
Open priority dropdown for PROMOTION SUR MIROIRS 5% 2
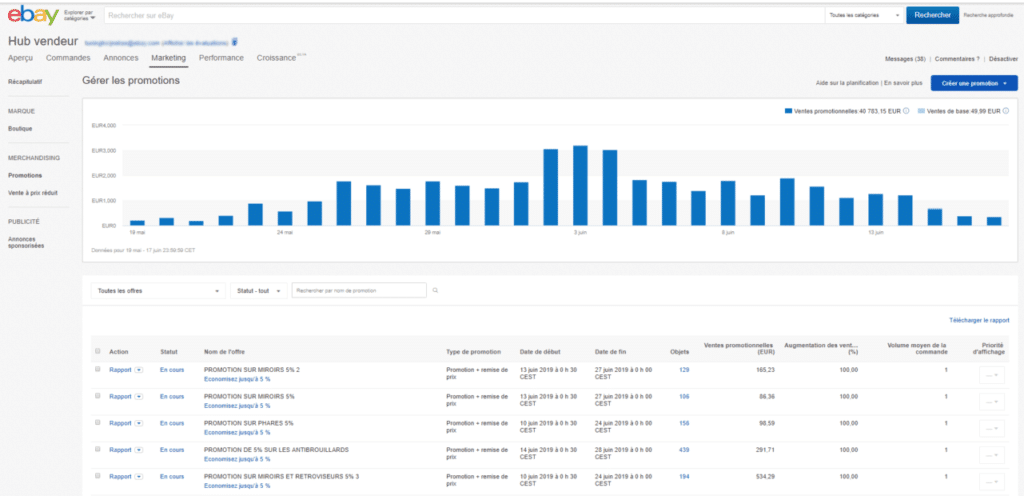coord(992,375)
